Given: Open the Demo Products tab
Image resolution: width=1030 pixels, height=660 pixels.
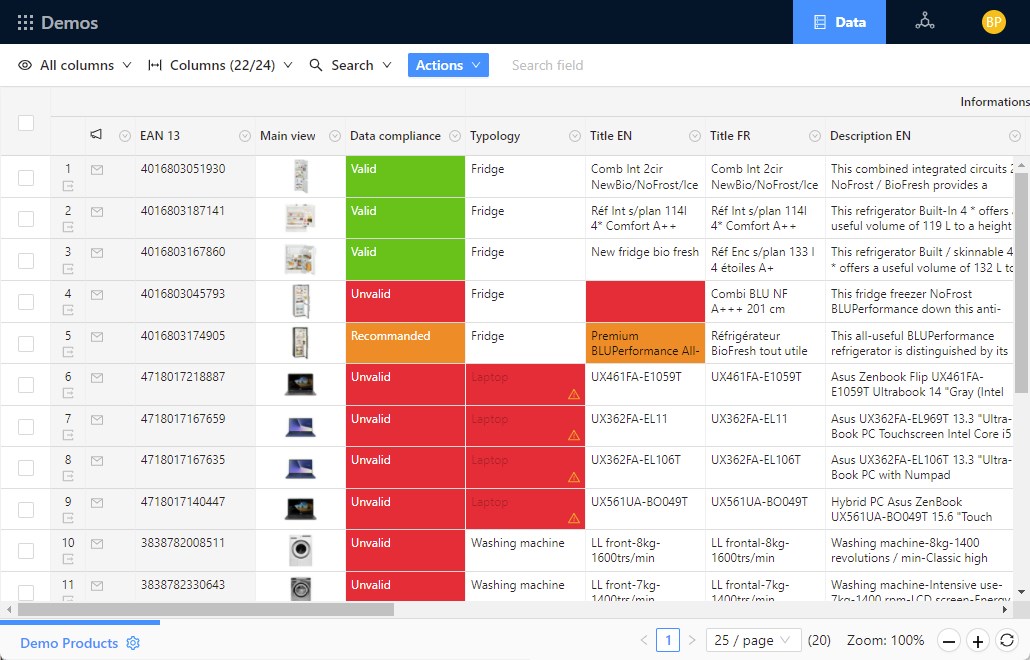Looking at the screenshot, I should (x=69, y=643).
